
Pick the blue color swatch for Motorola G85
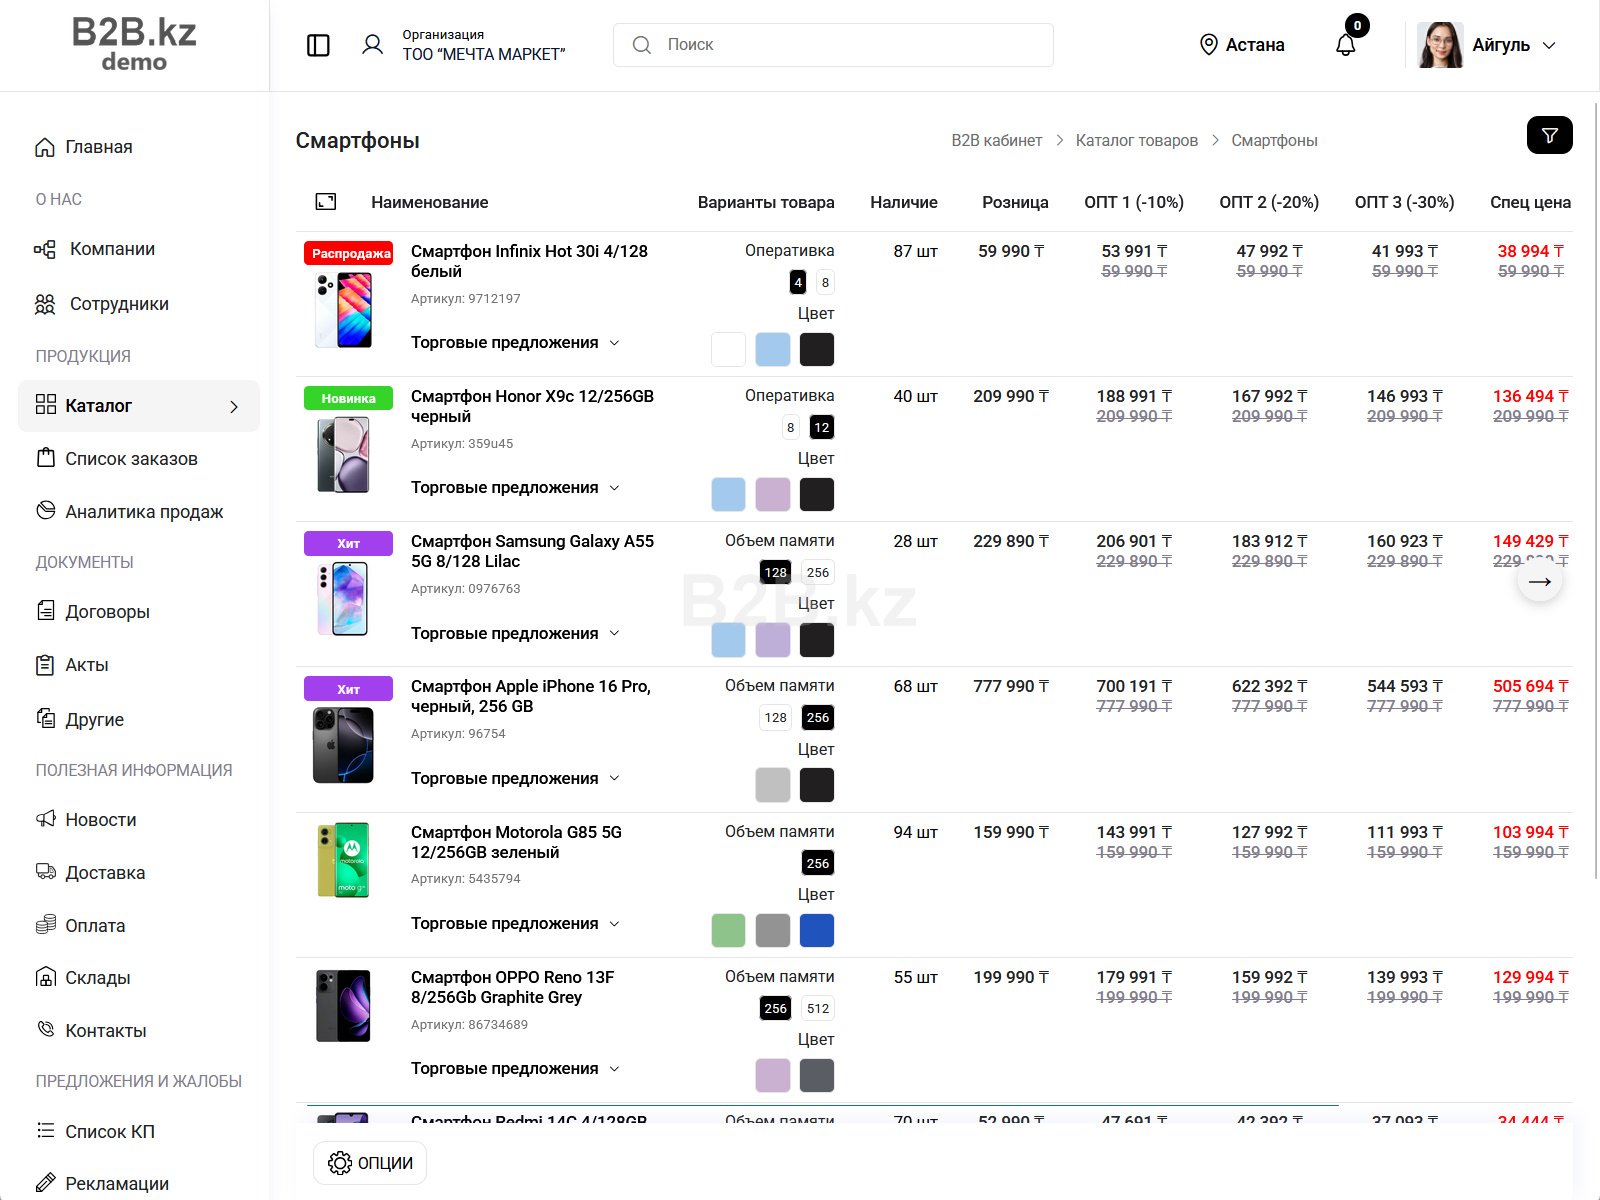(817, 931)
